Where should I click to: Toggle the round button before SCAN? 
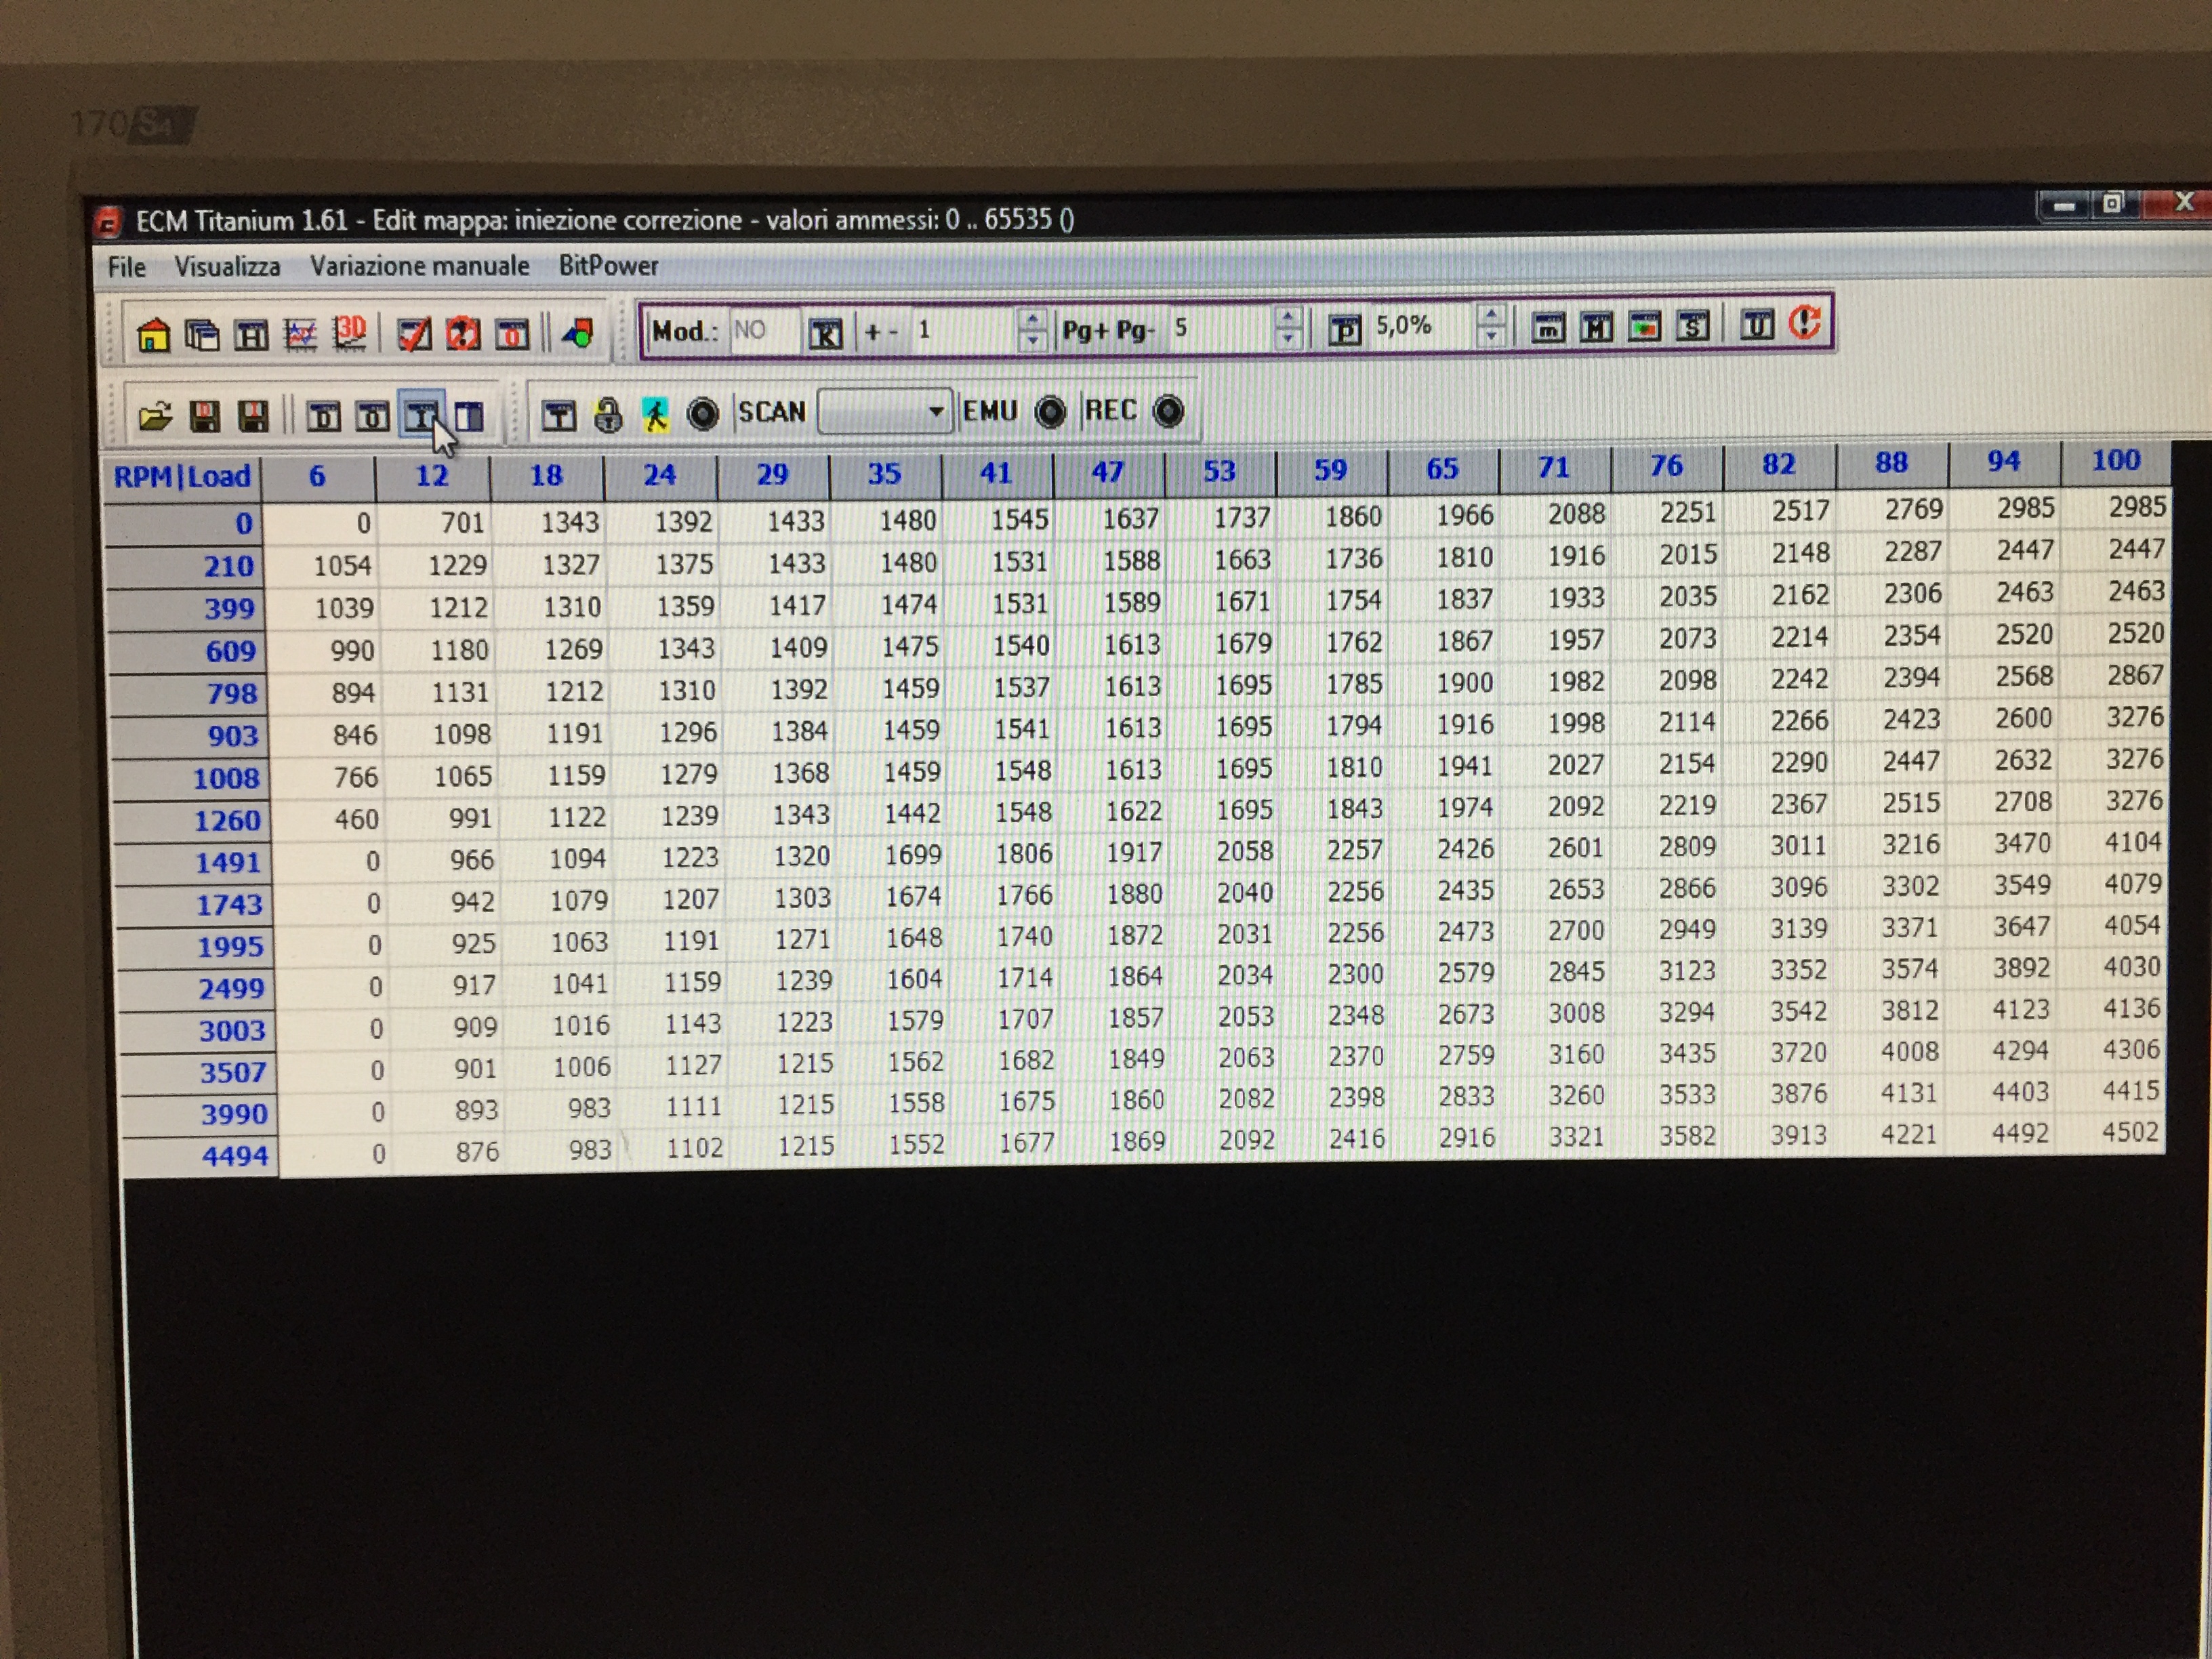point(703,413)
